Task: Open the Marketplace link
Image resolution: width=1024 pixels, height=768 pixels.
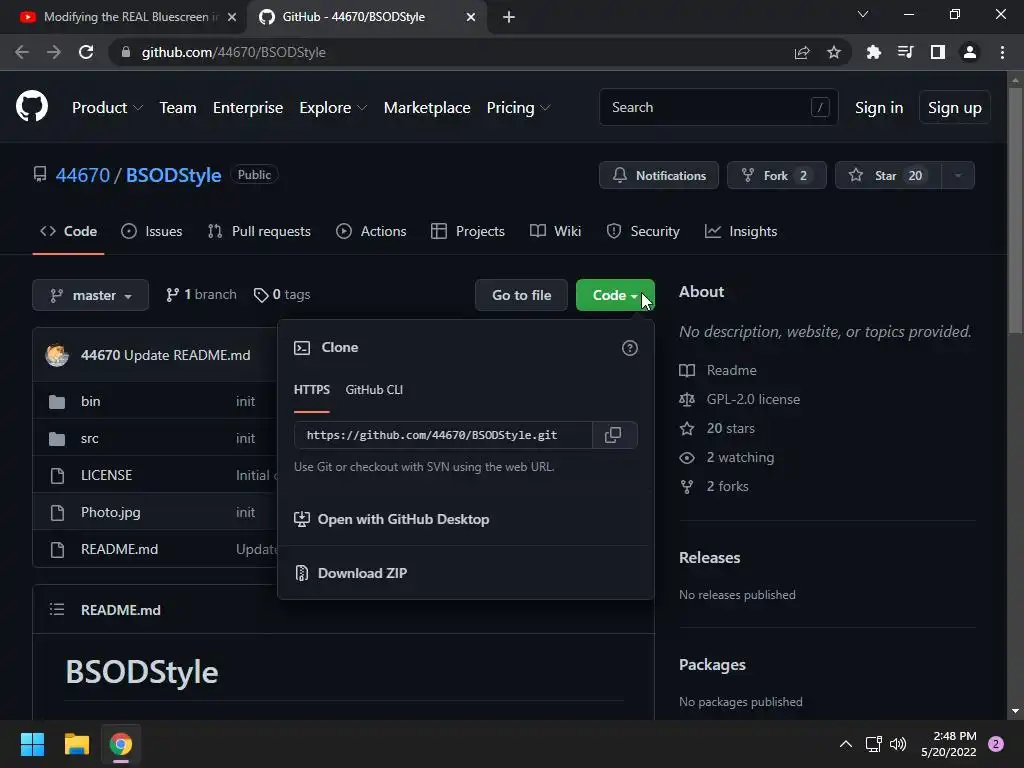Action: (x=427, y=108)
